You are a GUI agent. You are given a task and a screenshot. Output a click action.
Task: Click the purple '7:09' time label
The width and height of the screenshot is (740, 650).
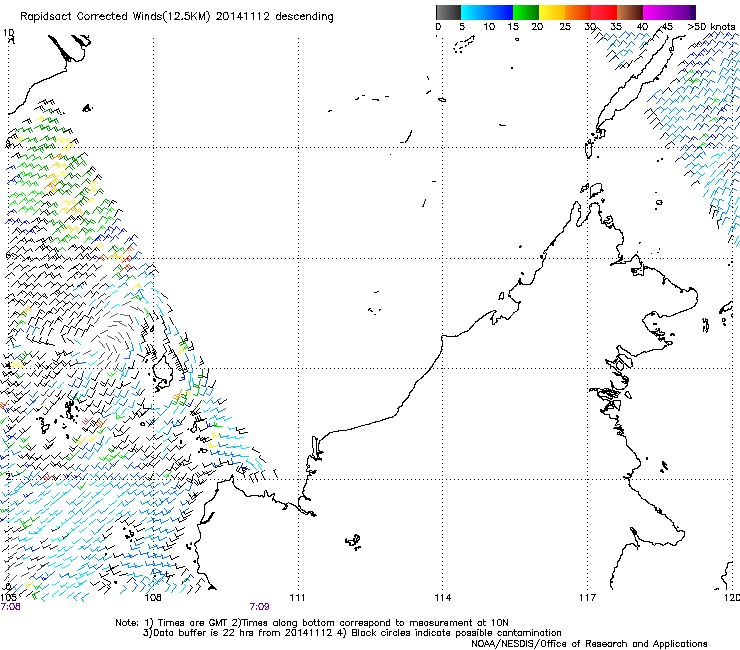pos(260,607)
